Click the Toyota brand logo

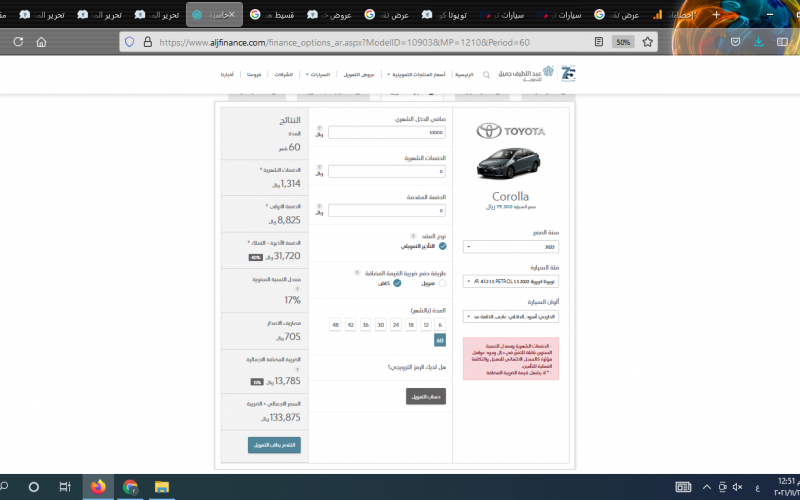pyautogui.click(x=511, y=131)
